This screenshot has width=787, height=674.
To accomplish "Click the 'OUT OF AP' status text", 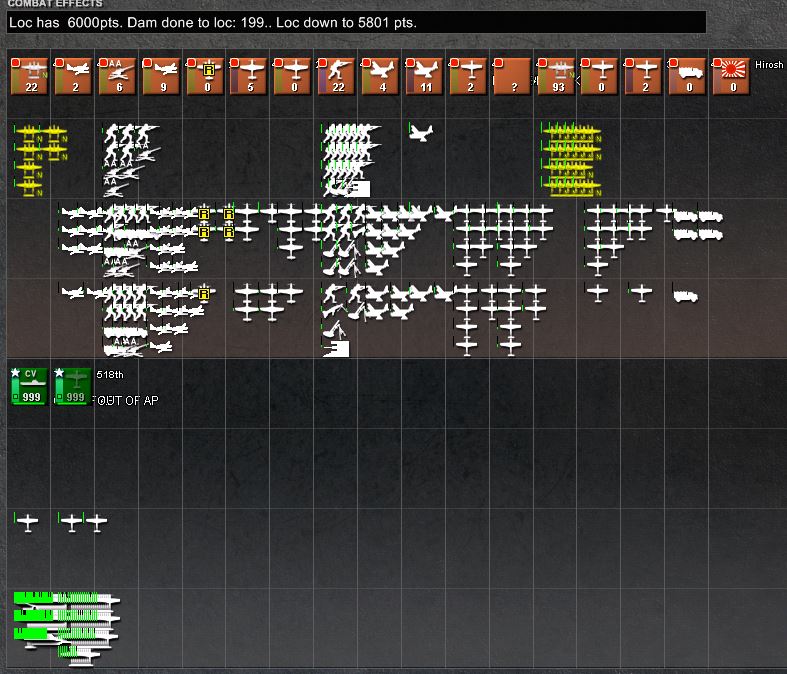I will [x=128, y=400].
